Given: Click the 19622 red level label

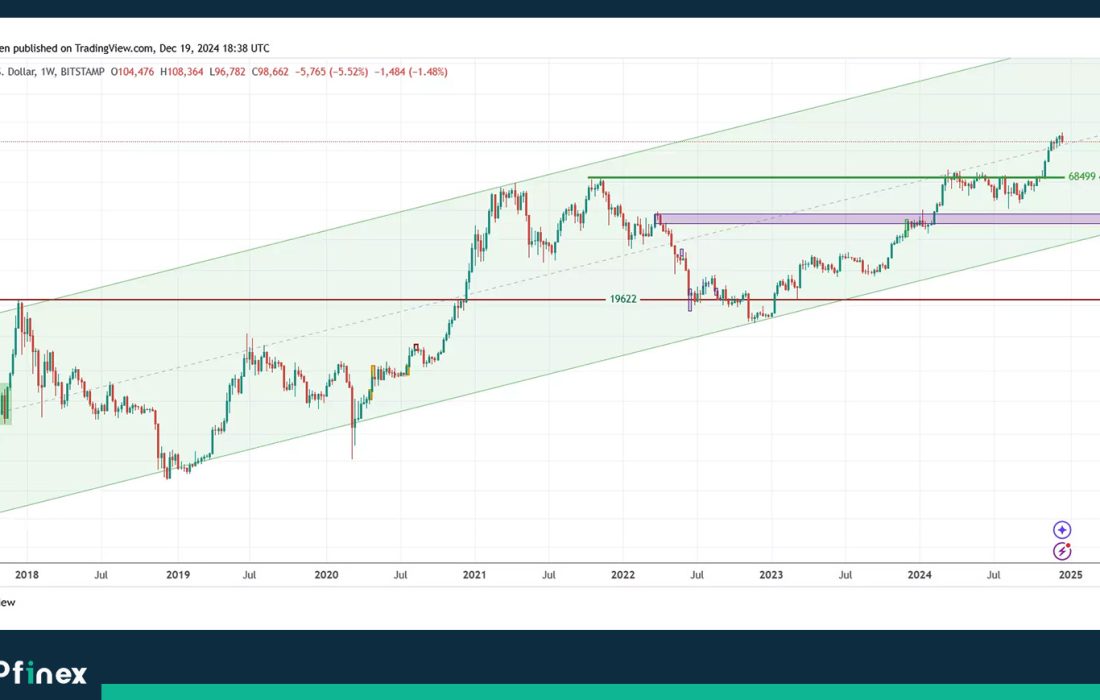Looking at the screenshot, I should click(x=622, y=299).
